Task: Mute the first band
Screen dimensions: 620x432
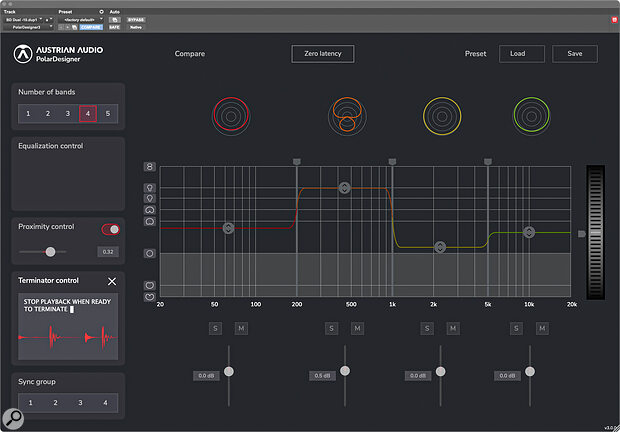Action: click(x=241, y=328)
